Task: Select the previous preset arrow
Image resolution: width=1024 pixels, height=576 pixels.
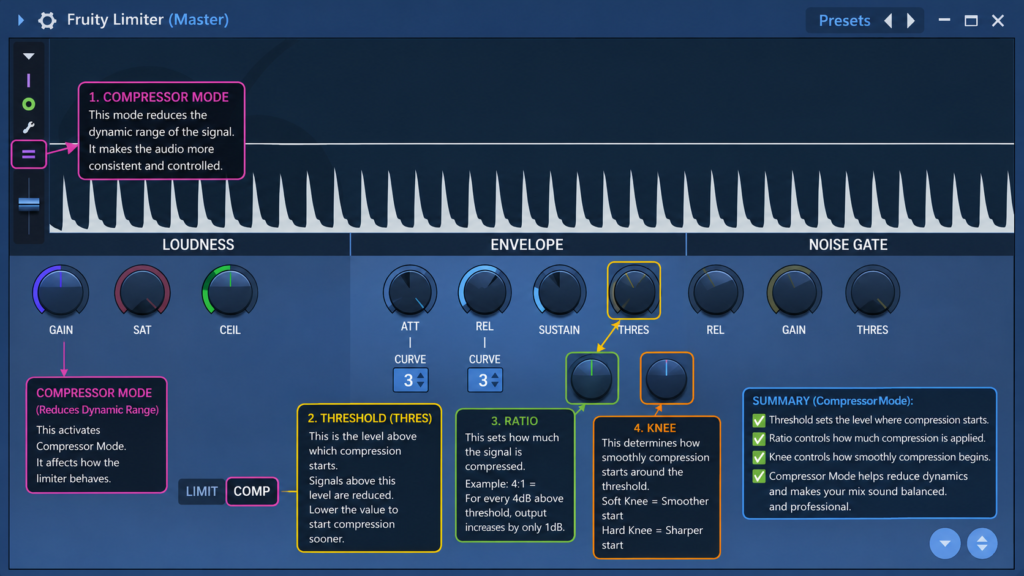Action: (888, 21)
